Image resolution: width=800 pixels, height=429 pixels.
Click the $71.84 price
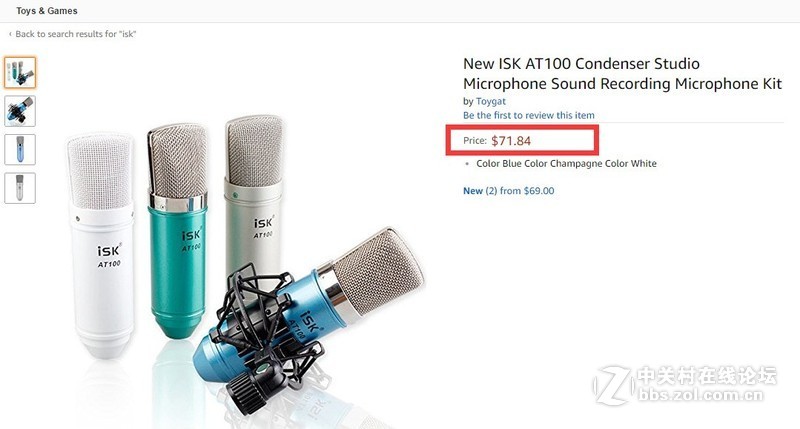(511, 140)
